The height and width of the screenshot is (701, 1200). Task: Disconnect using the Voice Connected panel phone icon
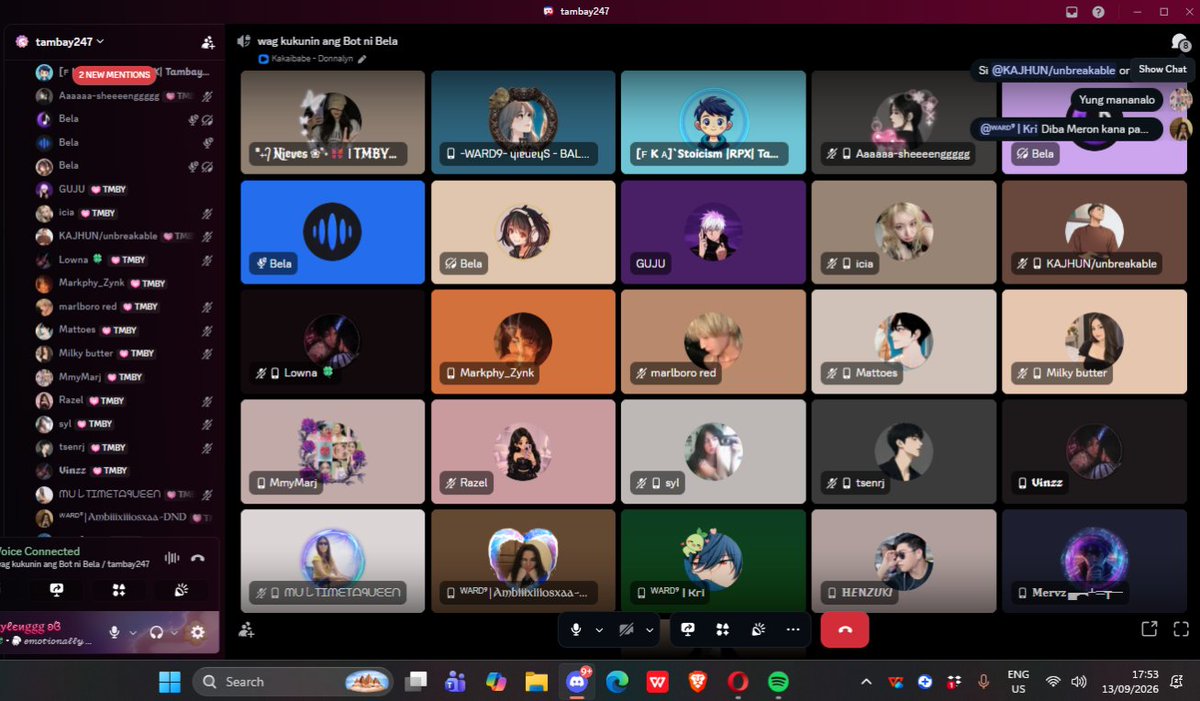(198, 558)
